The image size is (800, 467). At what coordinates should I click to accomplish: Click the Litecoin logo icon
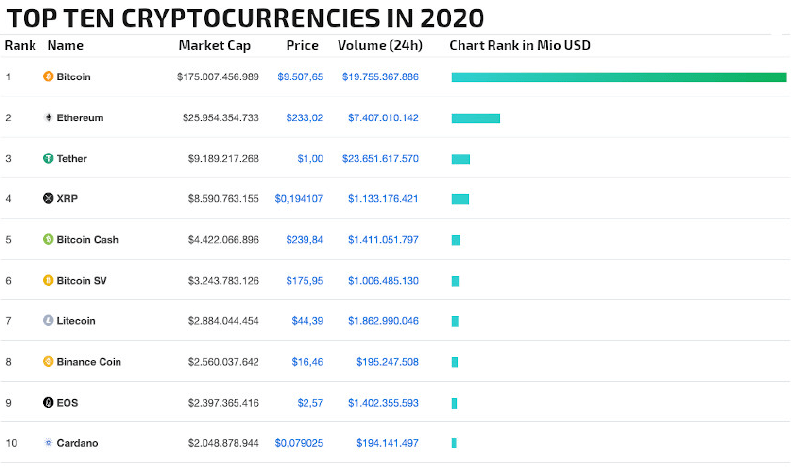48,321
